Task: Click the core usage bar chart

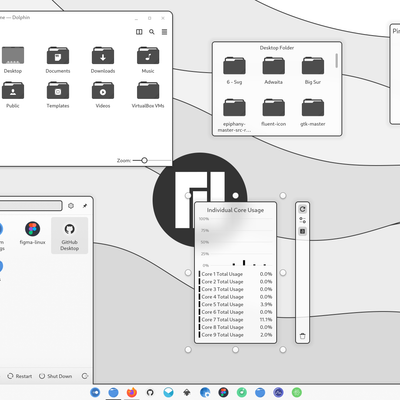Action: point(236,242)
